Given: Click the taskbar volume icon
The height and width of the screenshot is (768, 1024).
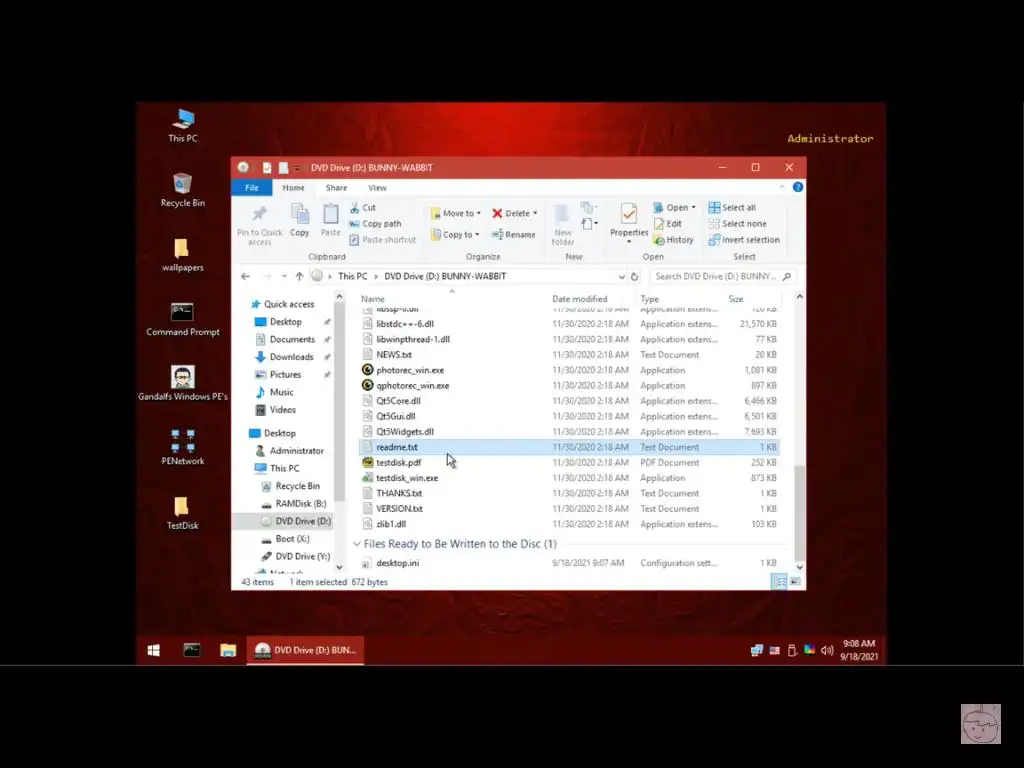Looking at the screenshot, I should (827, 650).
